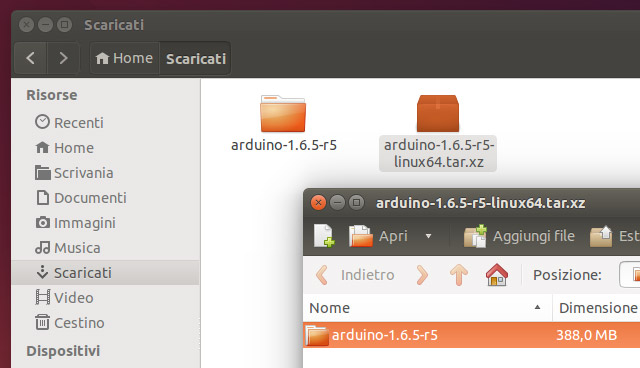Close the archive manager window
640x368 pixels.
tap(318, 202)
